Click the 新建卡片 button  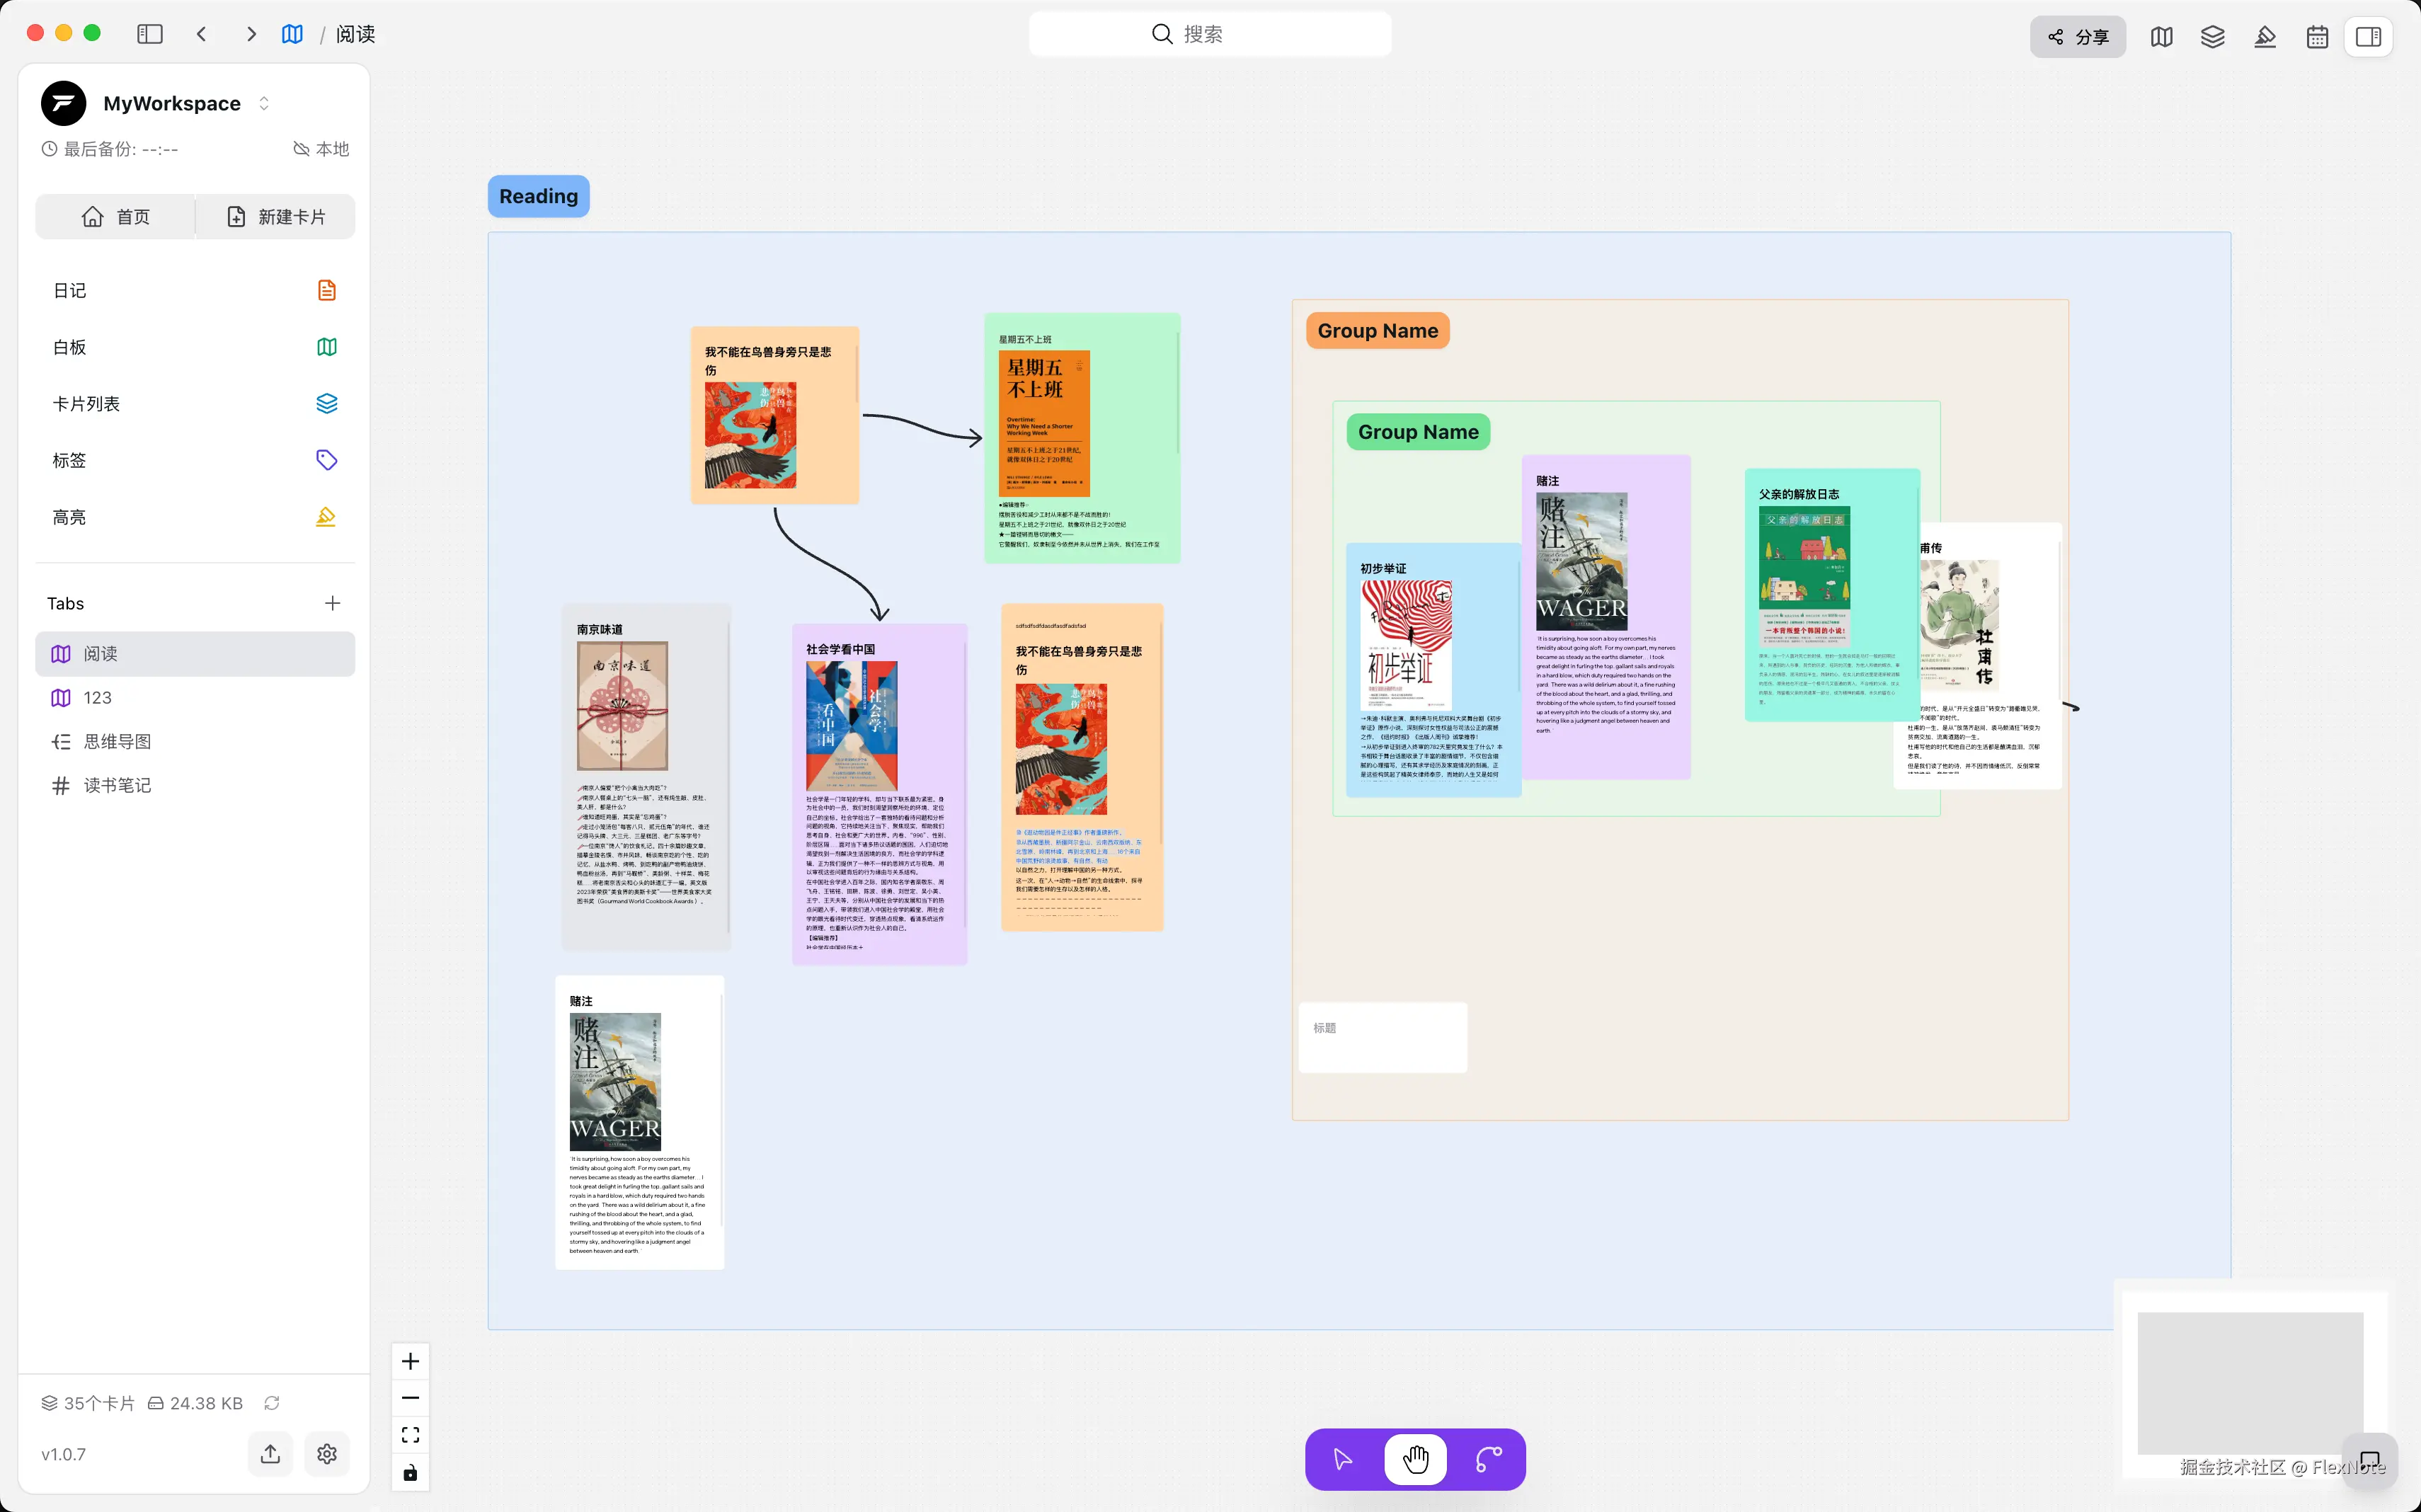(276, 217)
